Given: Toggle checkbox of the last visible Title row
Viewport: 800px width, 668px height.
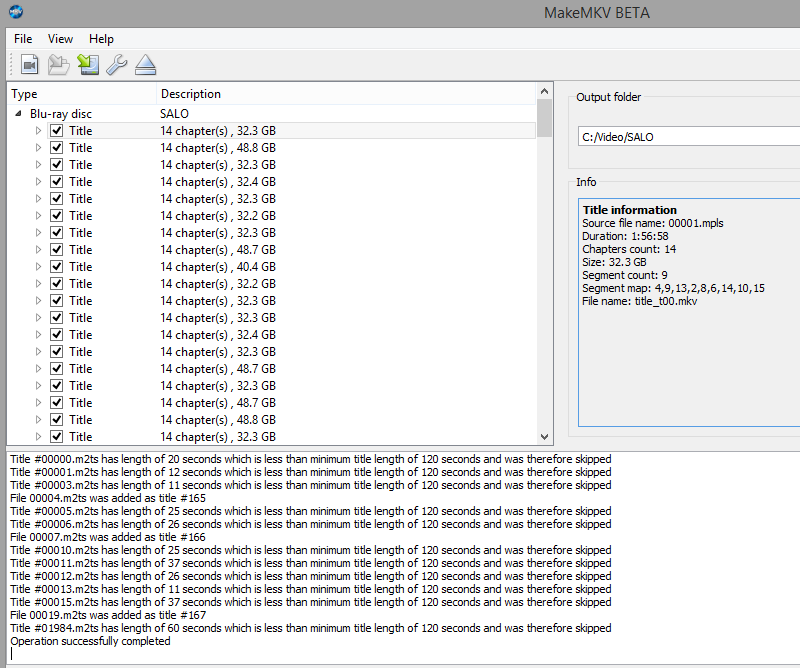Looking at the screenshot, I should pos(57,437).
